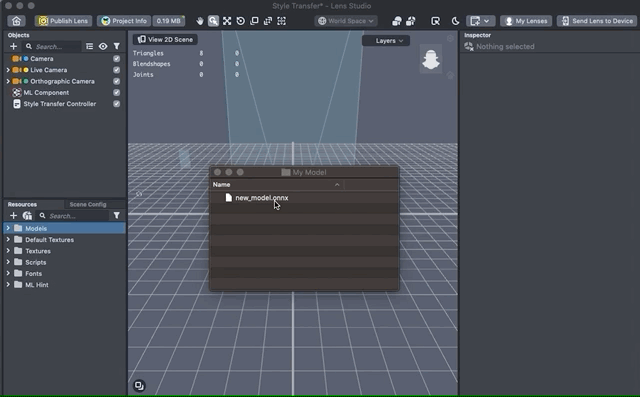Select the ML Component object

(x=46, y=93)
